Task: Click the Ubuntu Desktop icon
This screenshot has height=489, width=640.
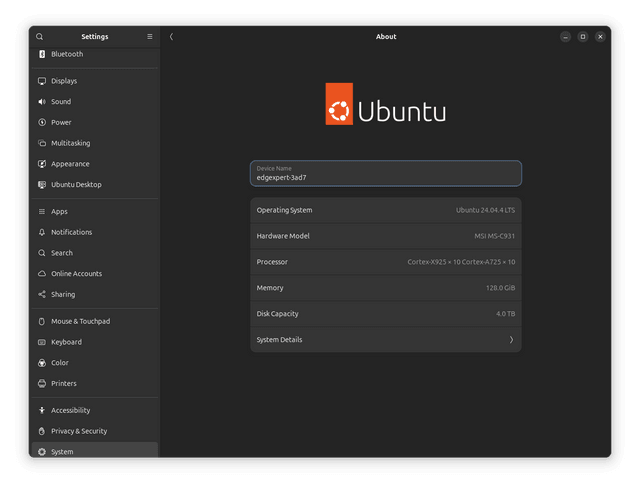Action: (x=42, y=184)
